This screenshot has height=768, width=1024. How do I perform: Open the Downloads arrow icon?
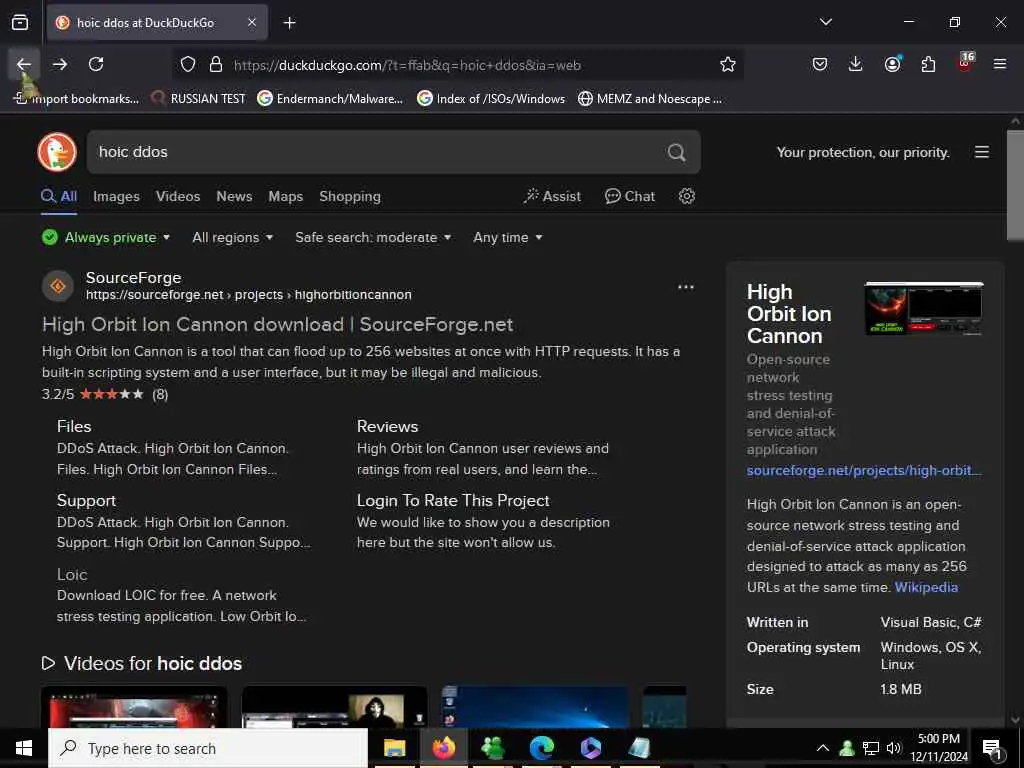(856, 64)
